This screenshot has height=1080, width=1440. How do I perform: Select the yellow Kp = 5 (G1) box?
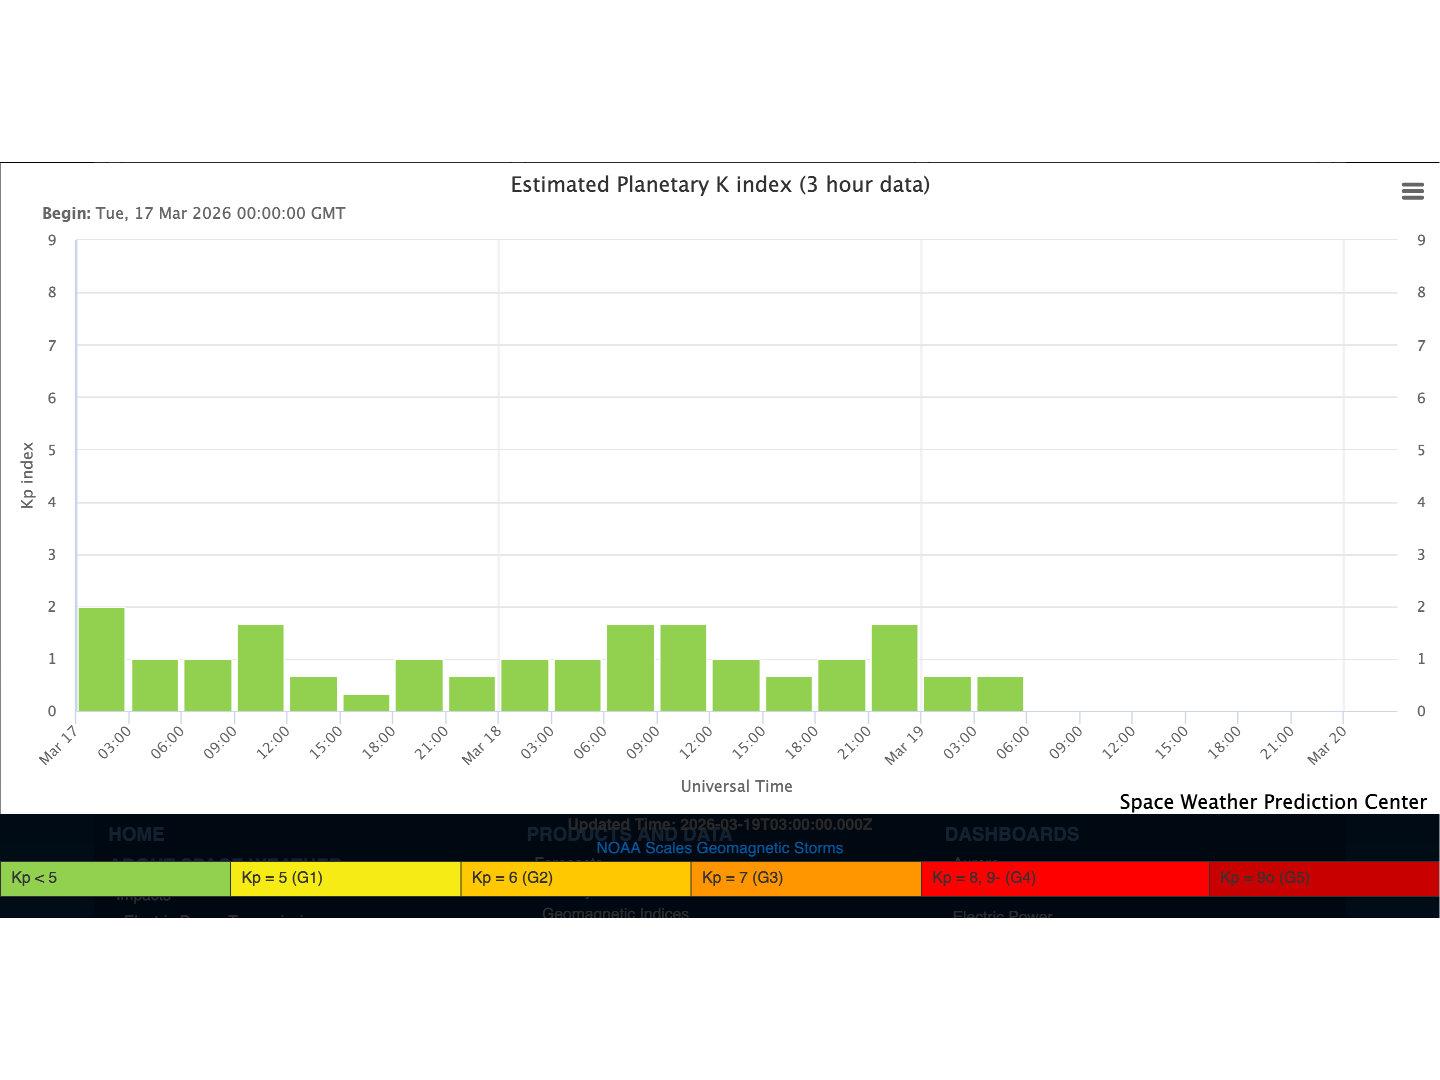pos(345,878)
